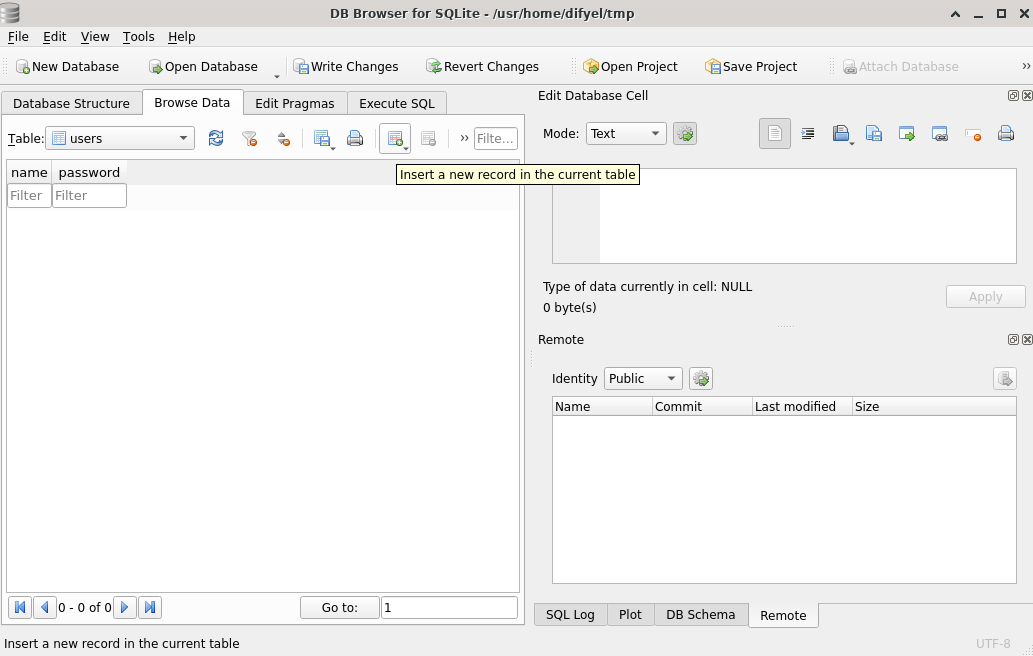Screen dimensions: 1033x656
Task: Clear all sorting in the table
Action: pyautogui.click(x=283, y=138)
